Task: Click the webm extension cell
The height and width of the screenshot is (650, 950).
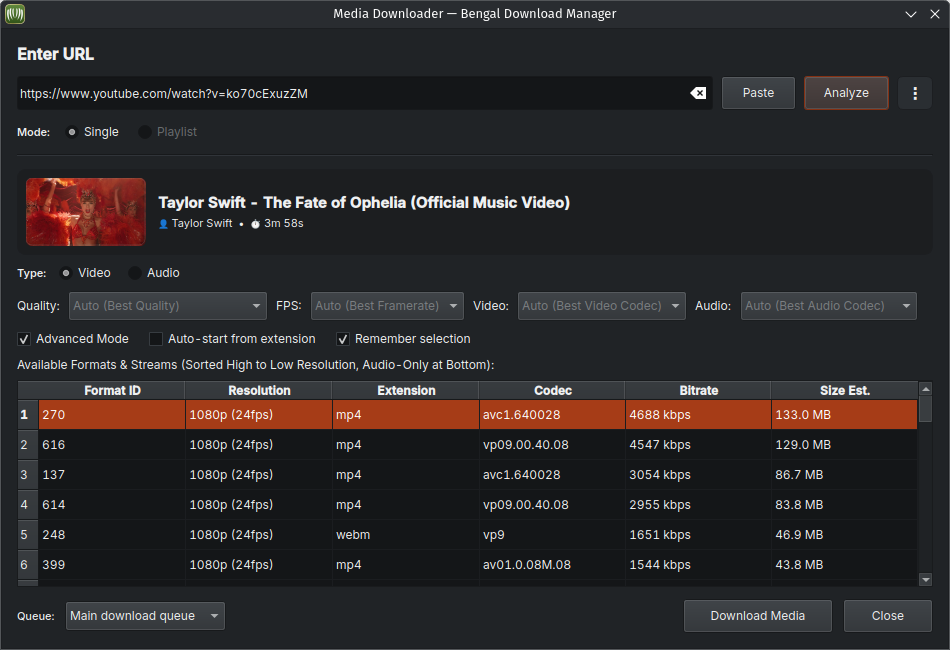Action: 406,535
